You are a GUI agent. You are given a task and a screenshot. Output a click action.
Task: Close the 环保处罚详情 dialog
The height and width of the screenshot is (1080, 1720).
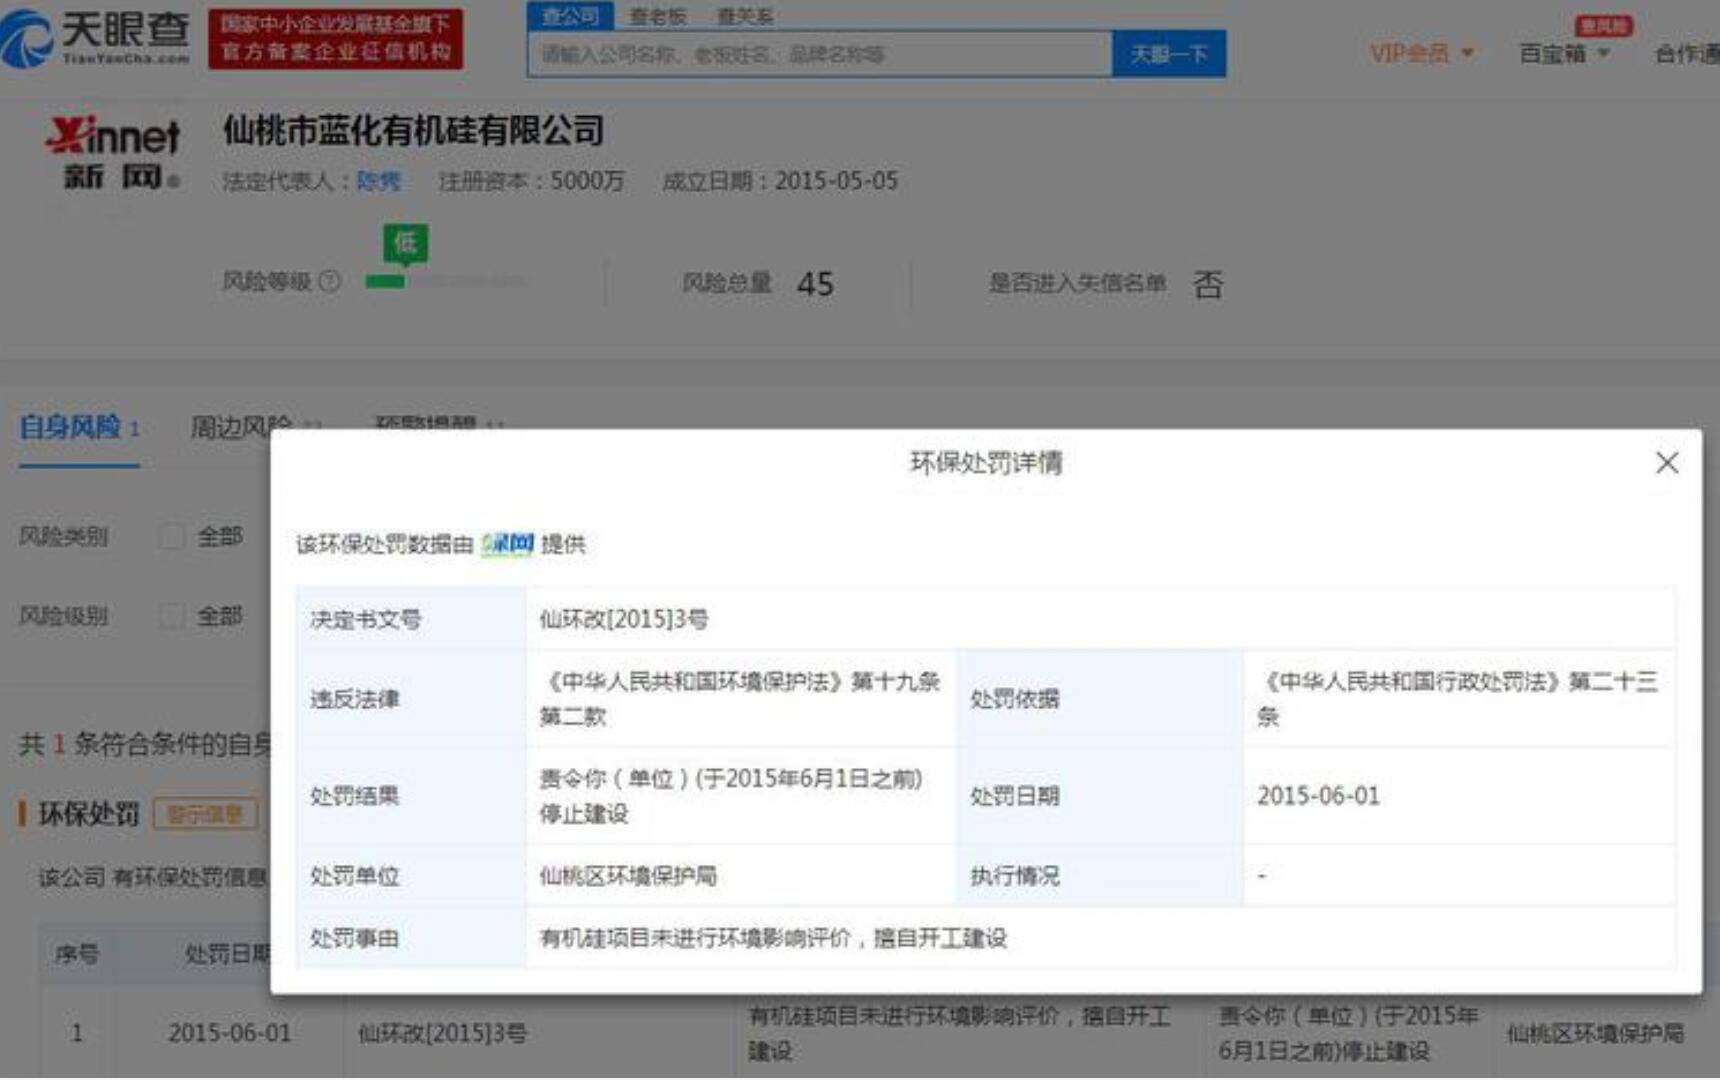tap(1666, 463)
